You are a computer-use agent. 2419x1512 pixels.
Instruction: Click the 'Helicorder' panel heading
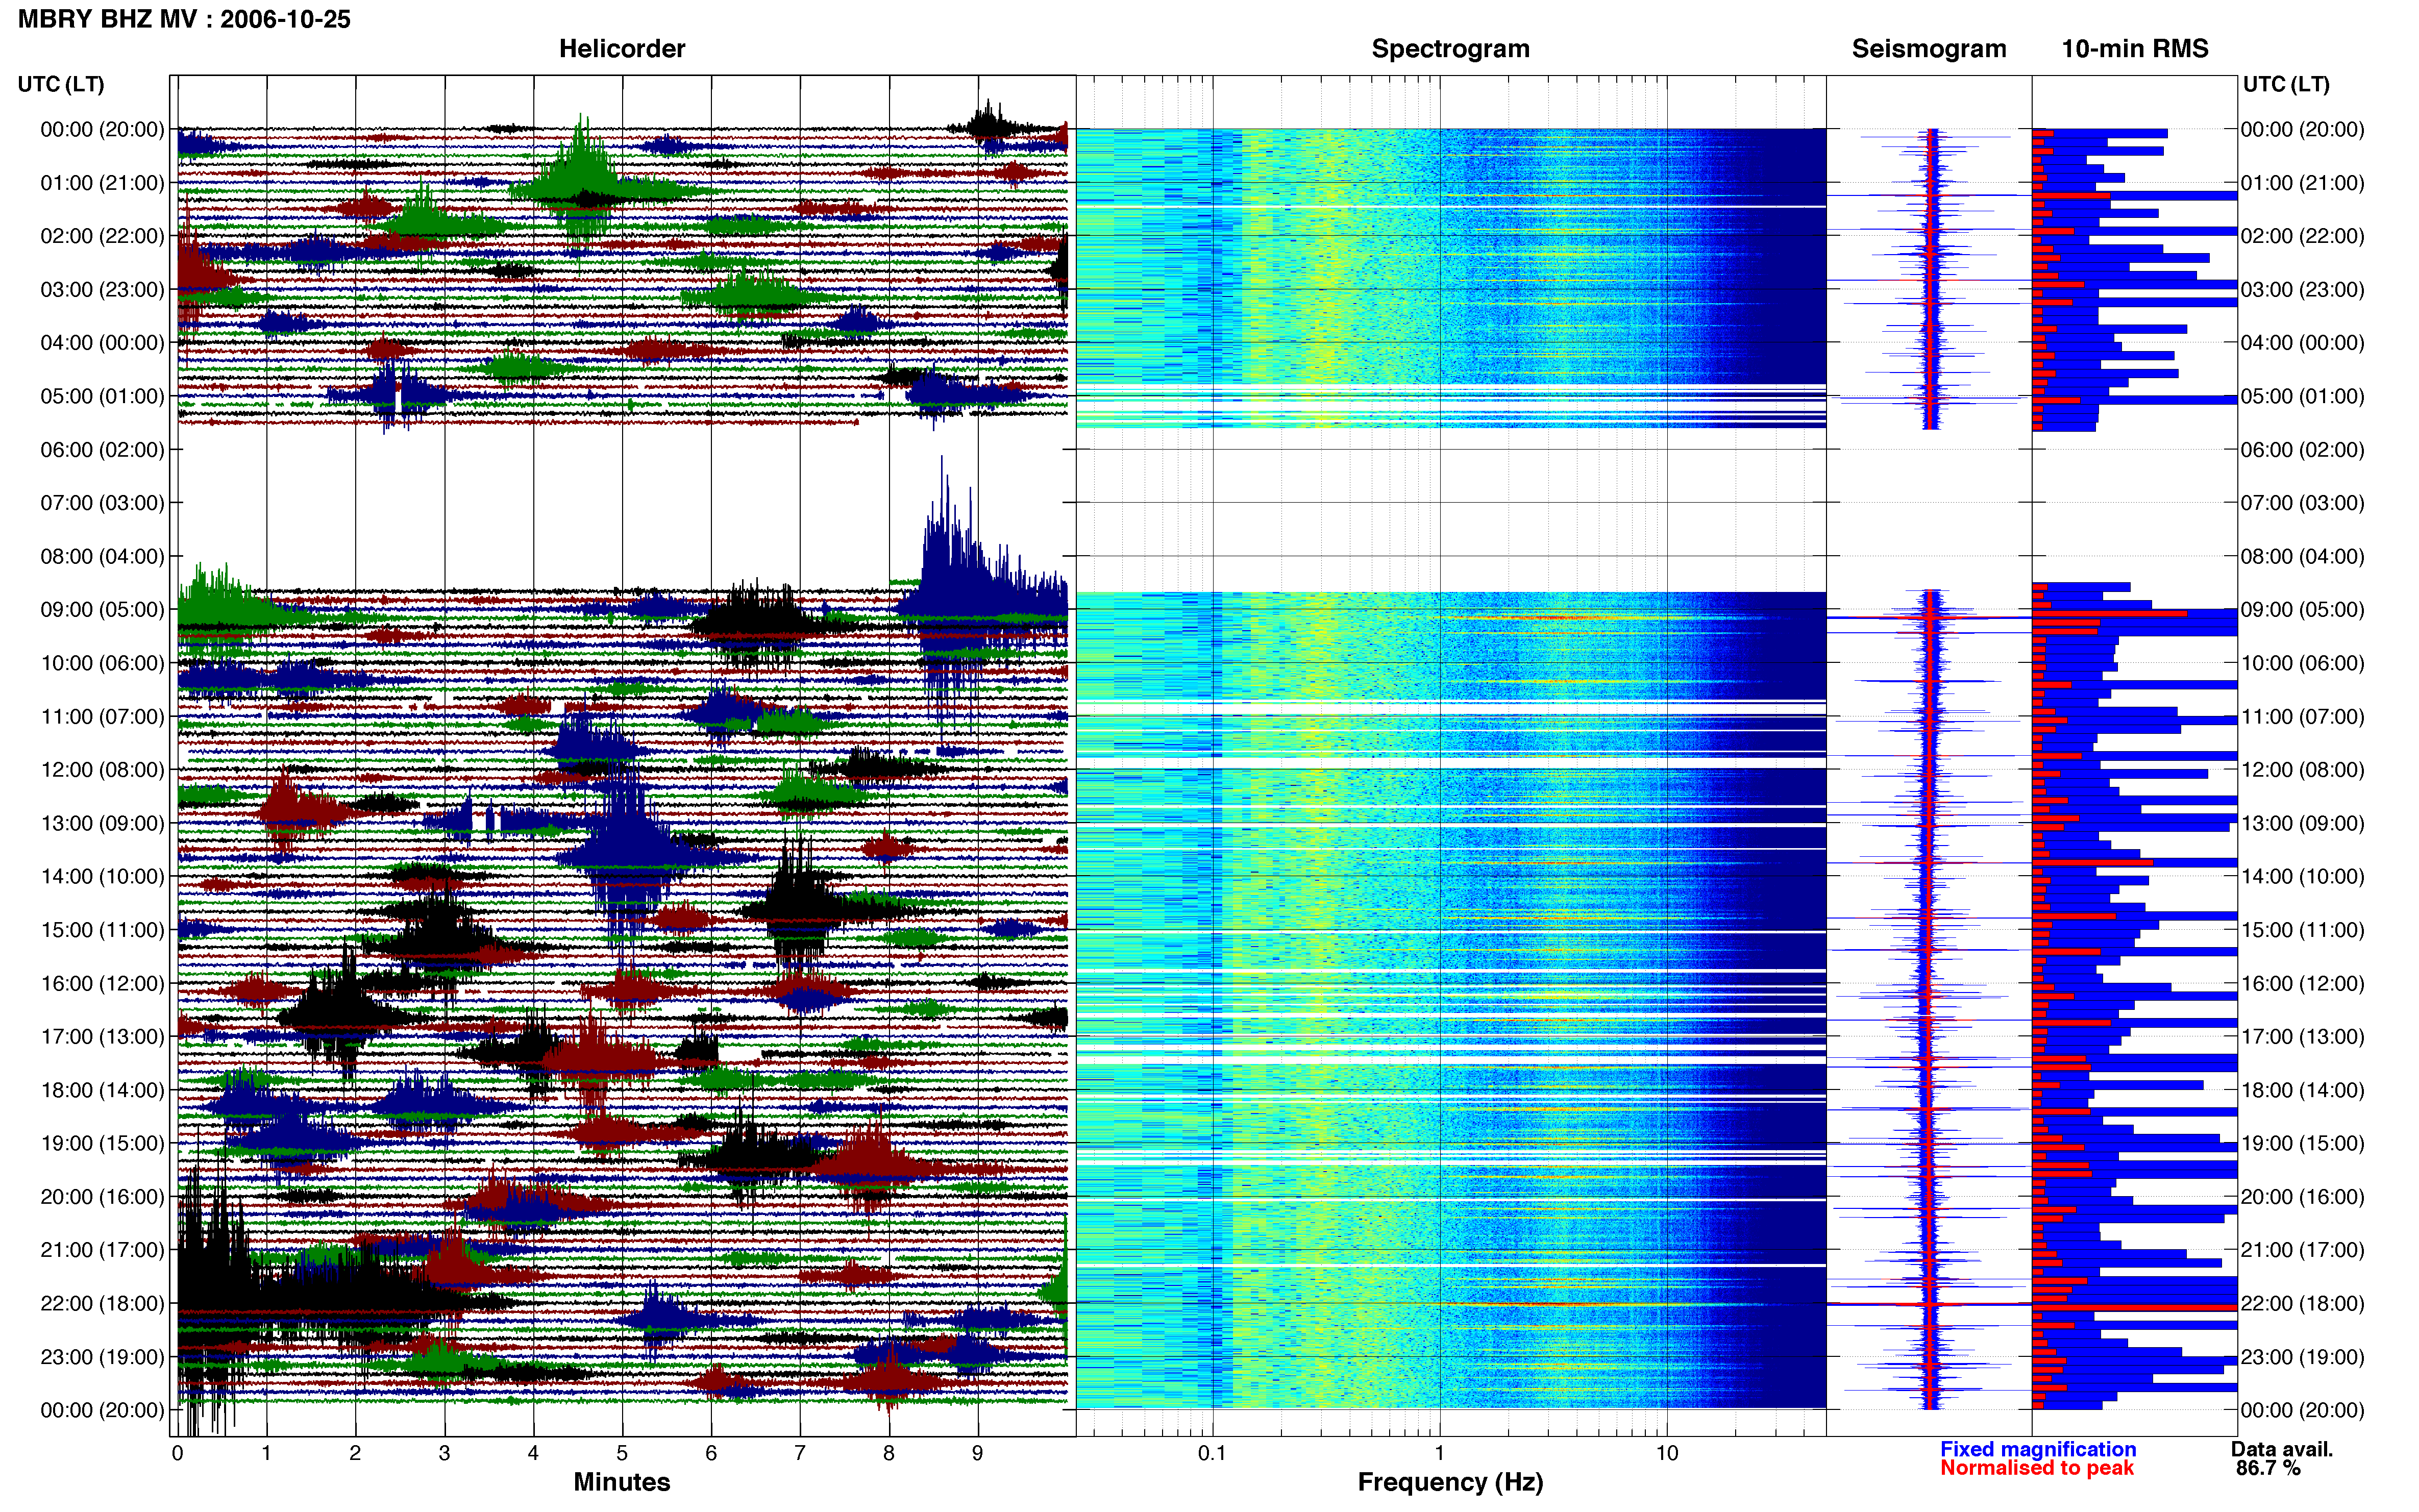622,49
